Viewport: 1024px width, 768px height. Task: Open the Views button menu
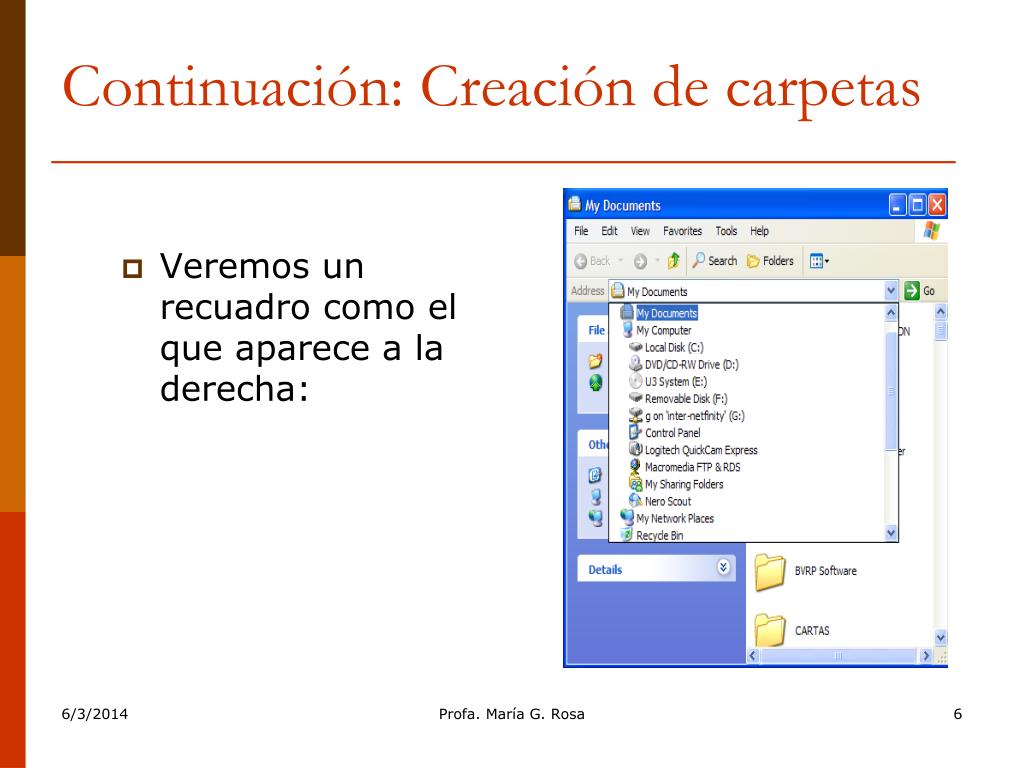[x=819, y=261]
